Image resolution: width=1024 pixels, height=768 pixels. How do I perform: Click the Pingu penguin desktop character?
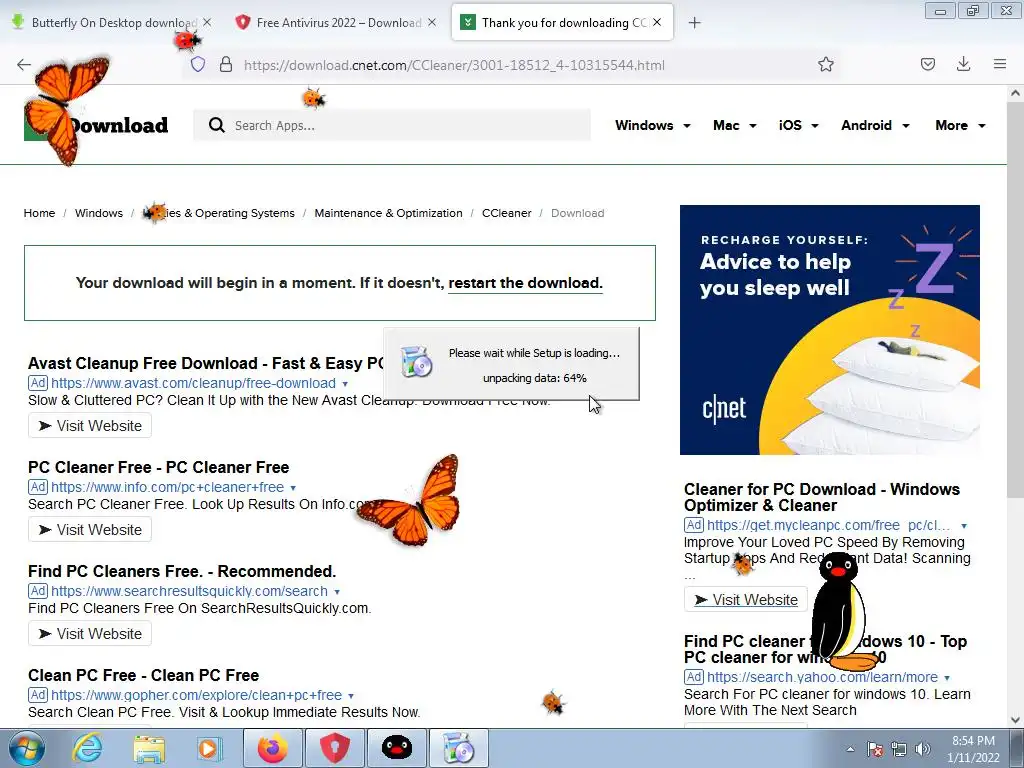pos(842,613)
